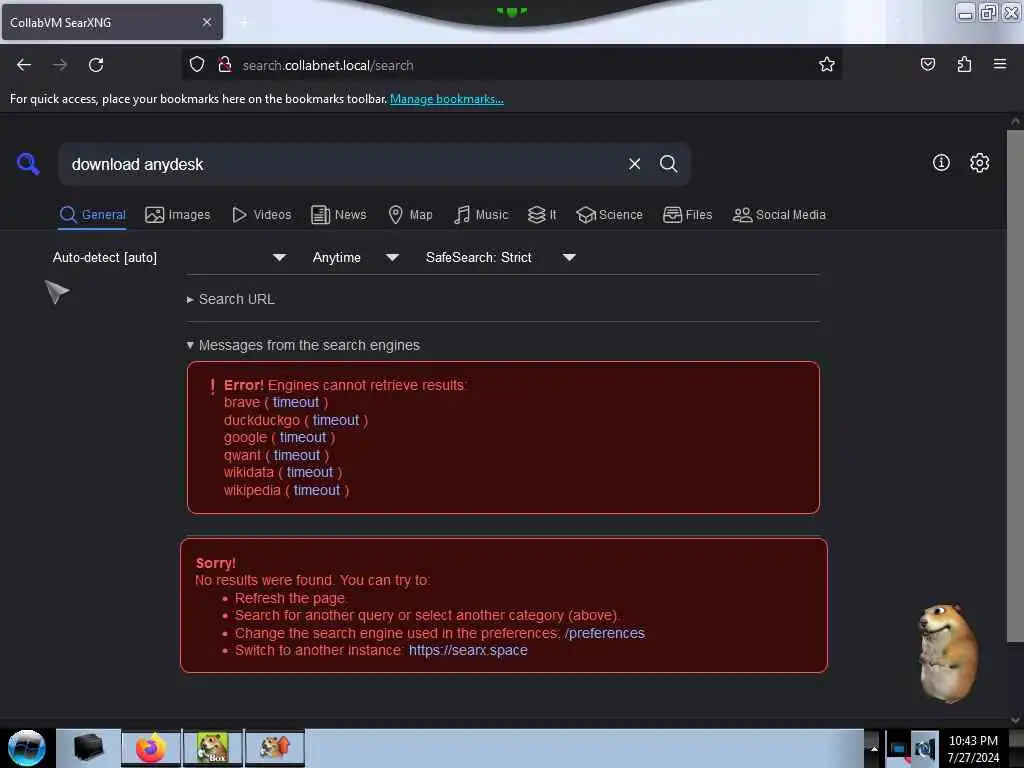Click the dancing hamster image
The width and height of the screenshot is (1024, 768).
948,652
